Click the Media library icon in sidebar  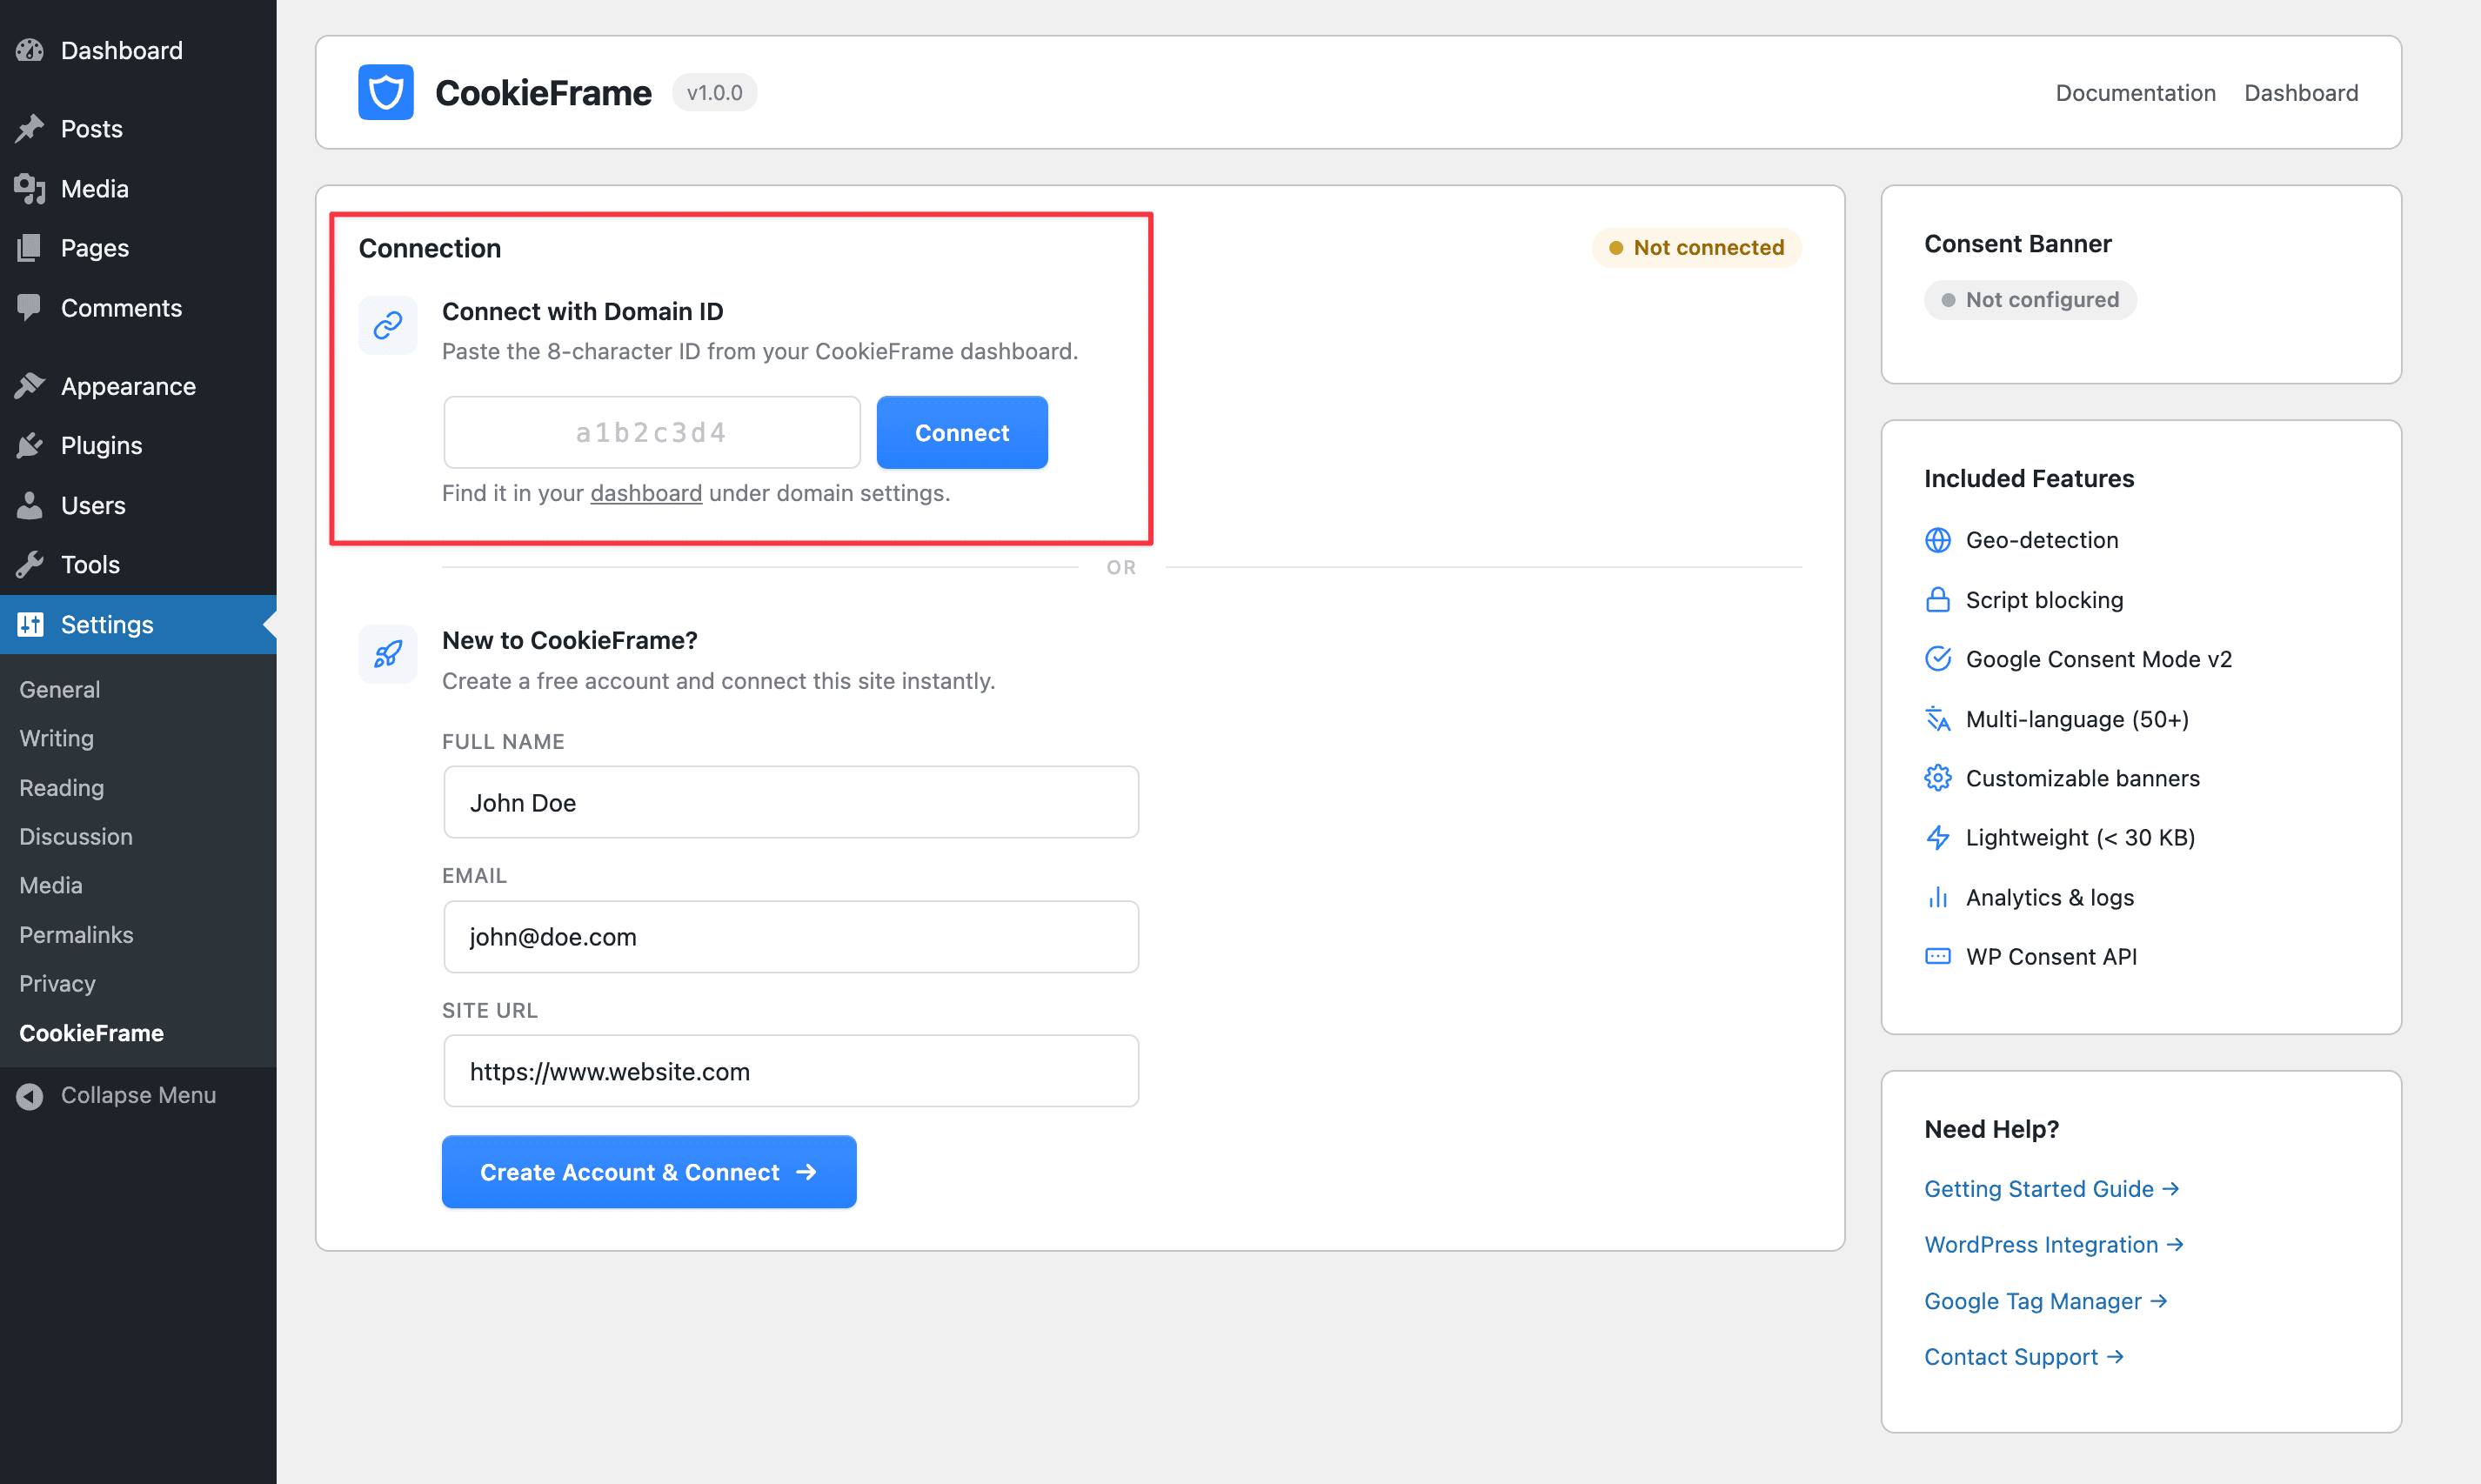point(30,188)
